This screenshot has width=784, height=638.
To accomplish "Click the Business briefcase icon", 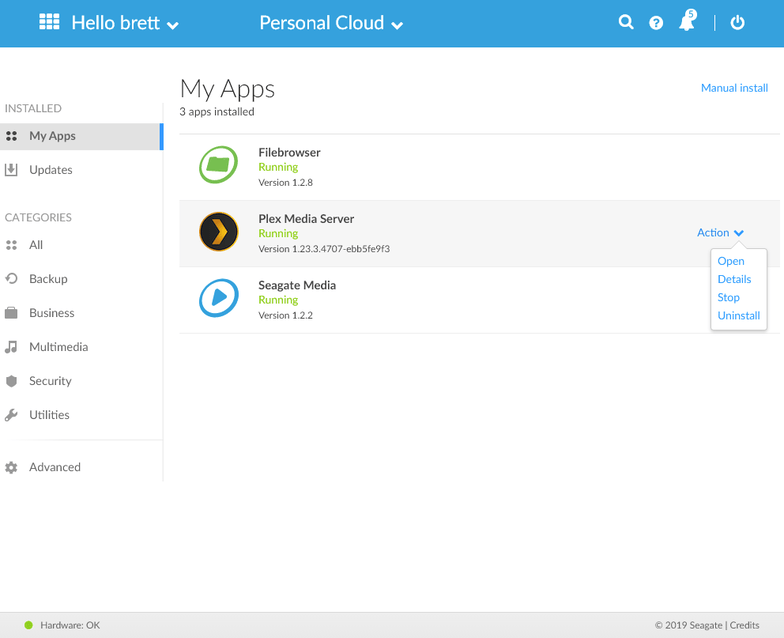I will point(11,313).
